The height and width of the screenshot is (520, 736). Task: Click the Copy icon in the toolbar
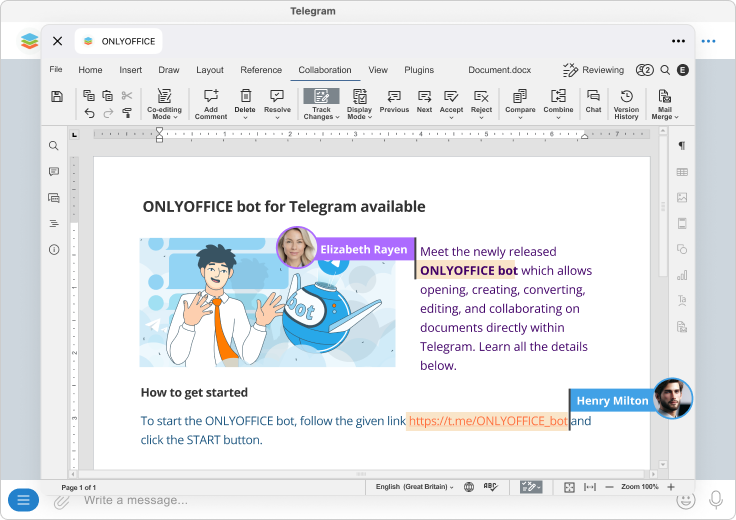89,95
